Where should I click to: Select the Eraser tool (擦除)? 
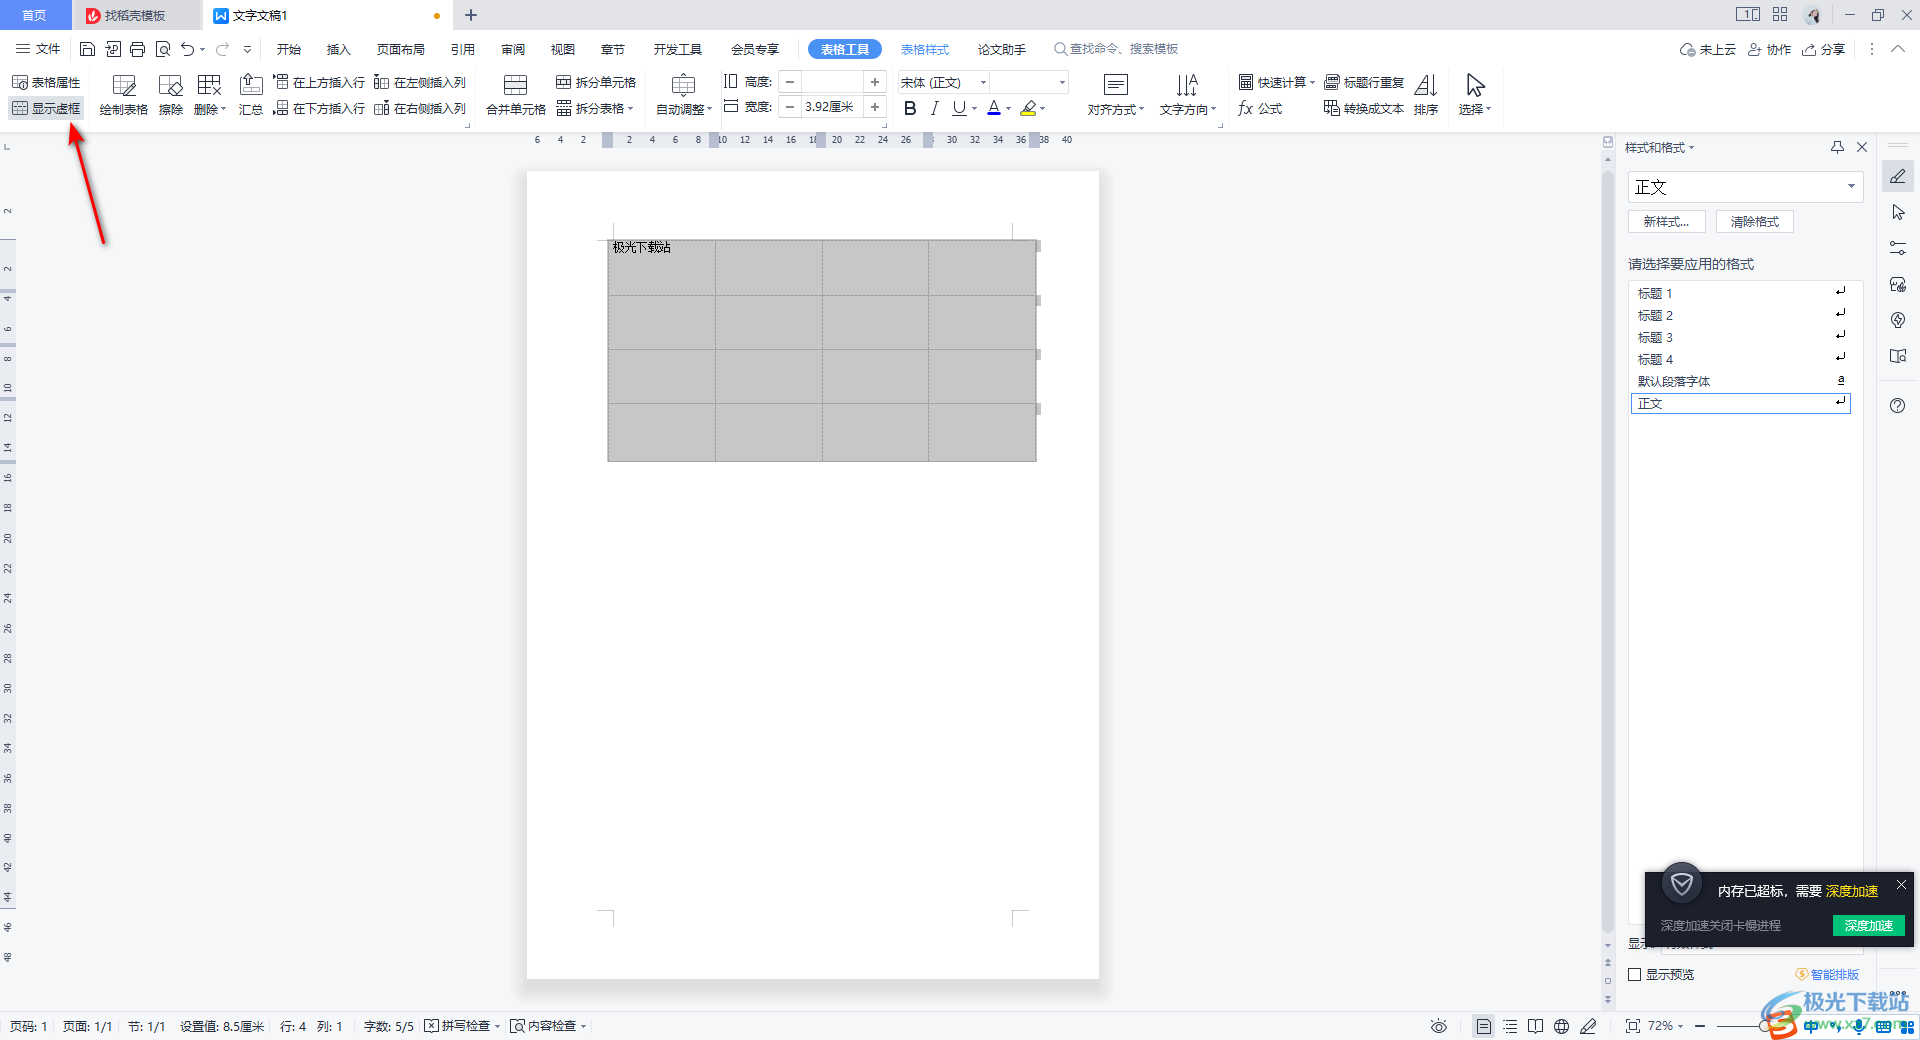tap(171, 95)
